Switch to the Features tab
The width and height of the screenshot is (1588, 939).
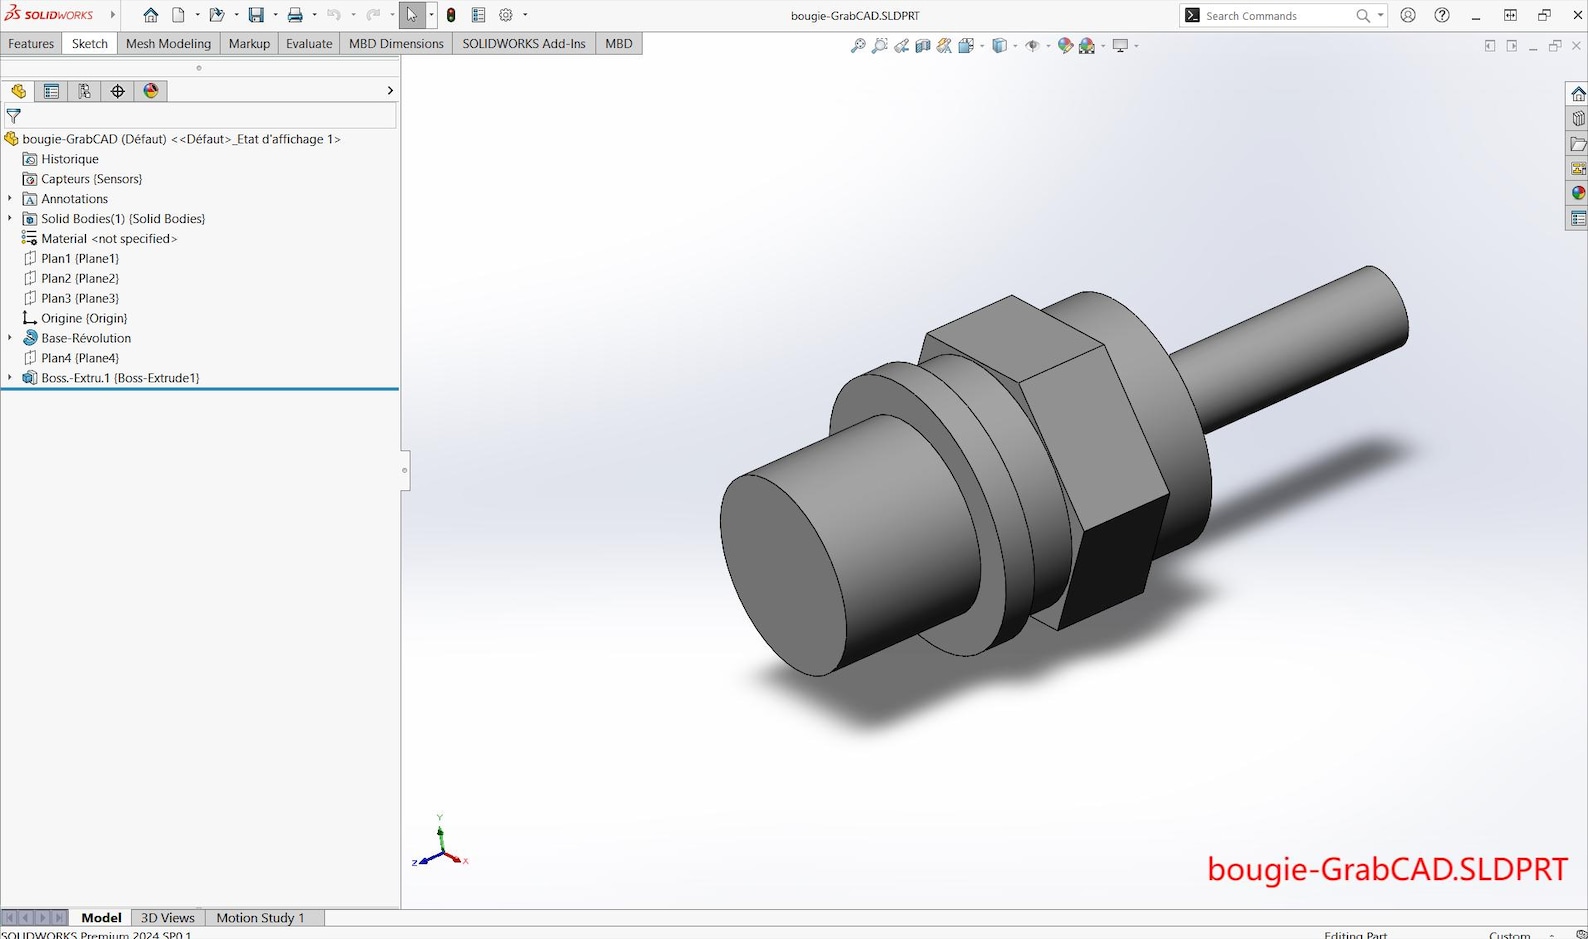pyautogui.click(x=31, y=44)
